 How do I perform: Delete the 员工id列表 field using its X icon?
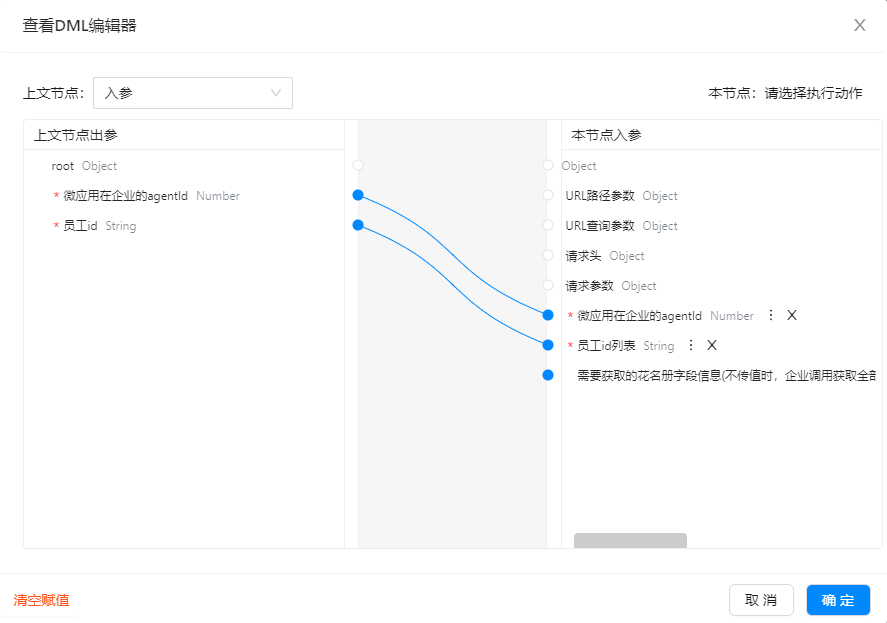(712, 345)
